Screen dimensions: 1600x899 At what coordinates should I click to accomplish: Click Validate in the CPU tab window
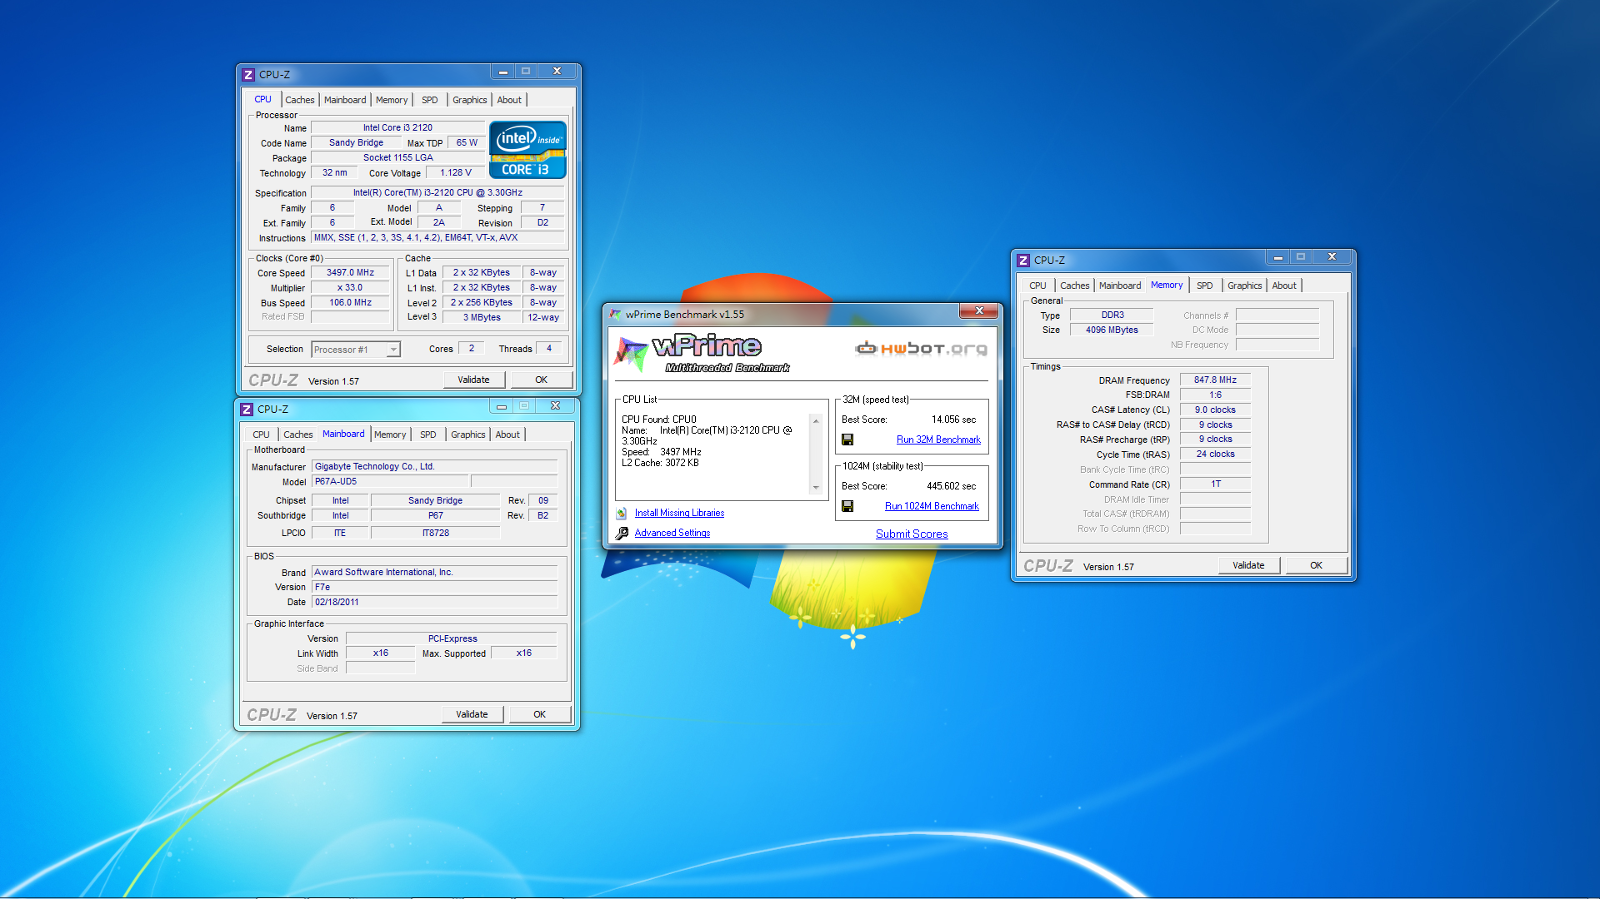tap(474, 380)
